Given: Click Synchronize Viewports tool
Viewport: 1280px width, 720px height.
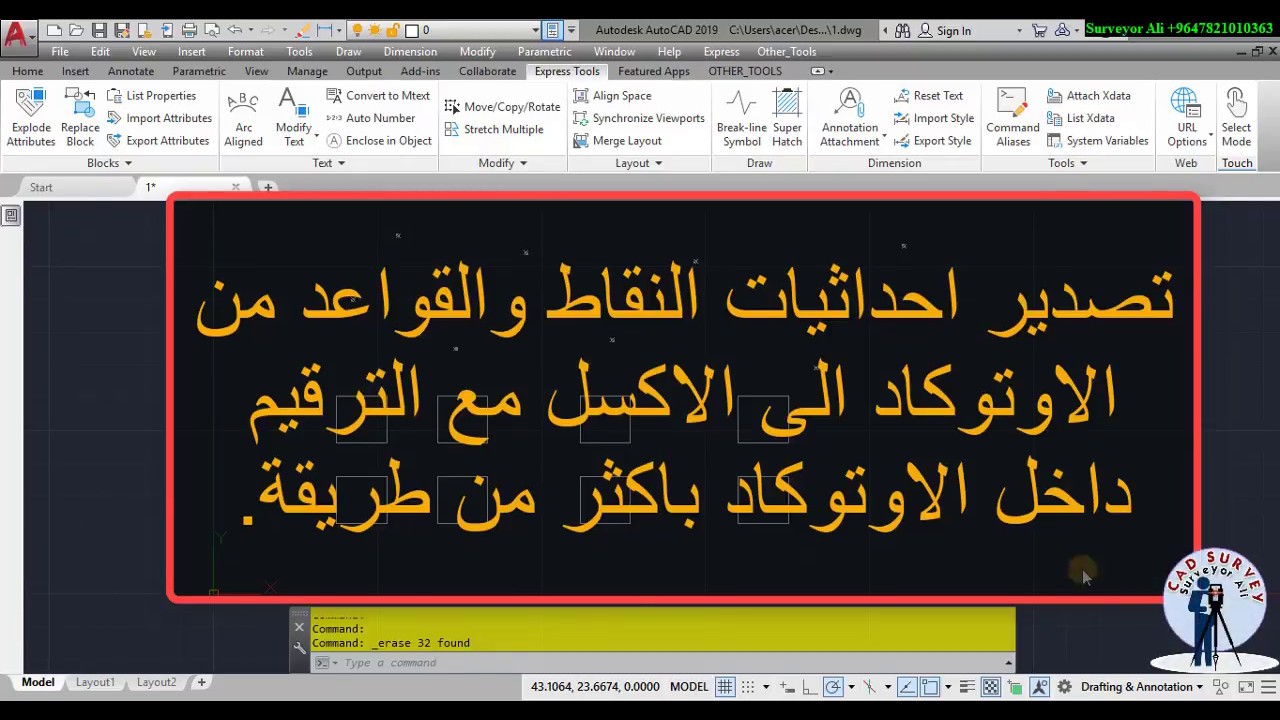Looking at the screenshot, I should tap(639, 118).
